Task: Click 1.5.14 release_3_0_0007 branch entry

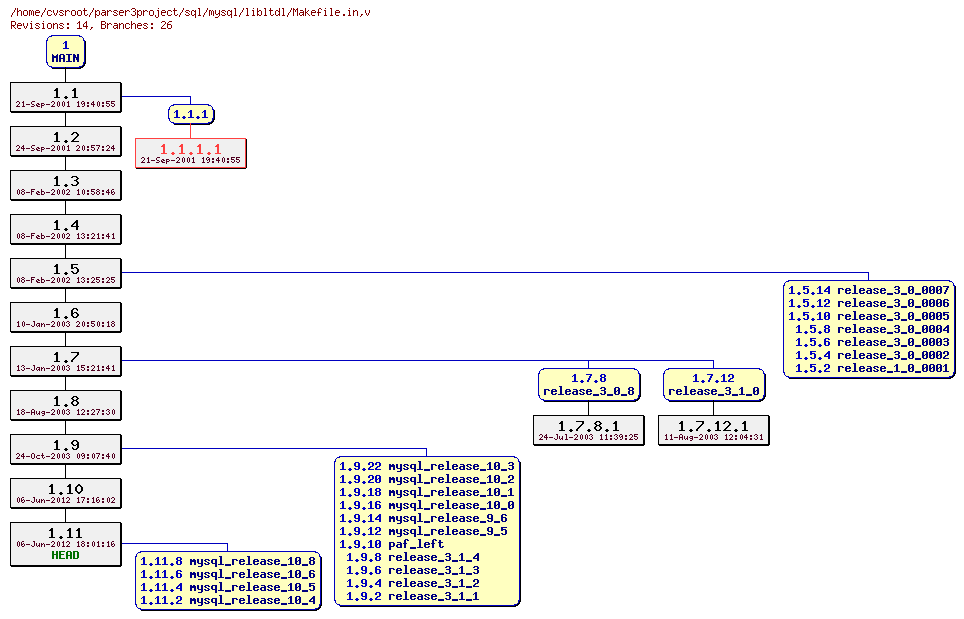Action: coord(869,290)
